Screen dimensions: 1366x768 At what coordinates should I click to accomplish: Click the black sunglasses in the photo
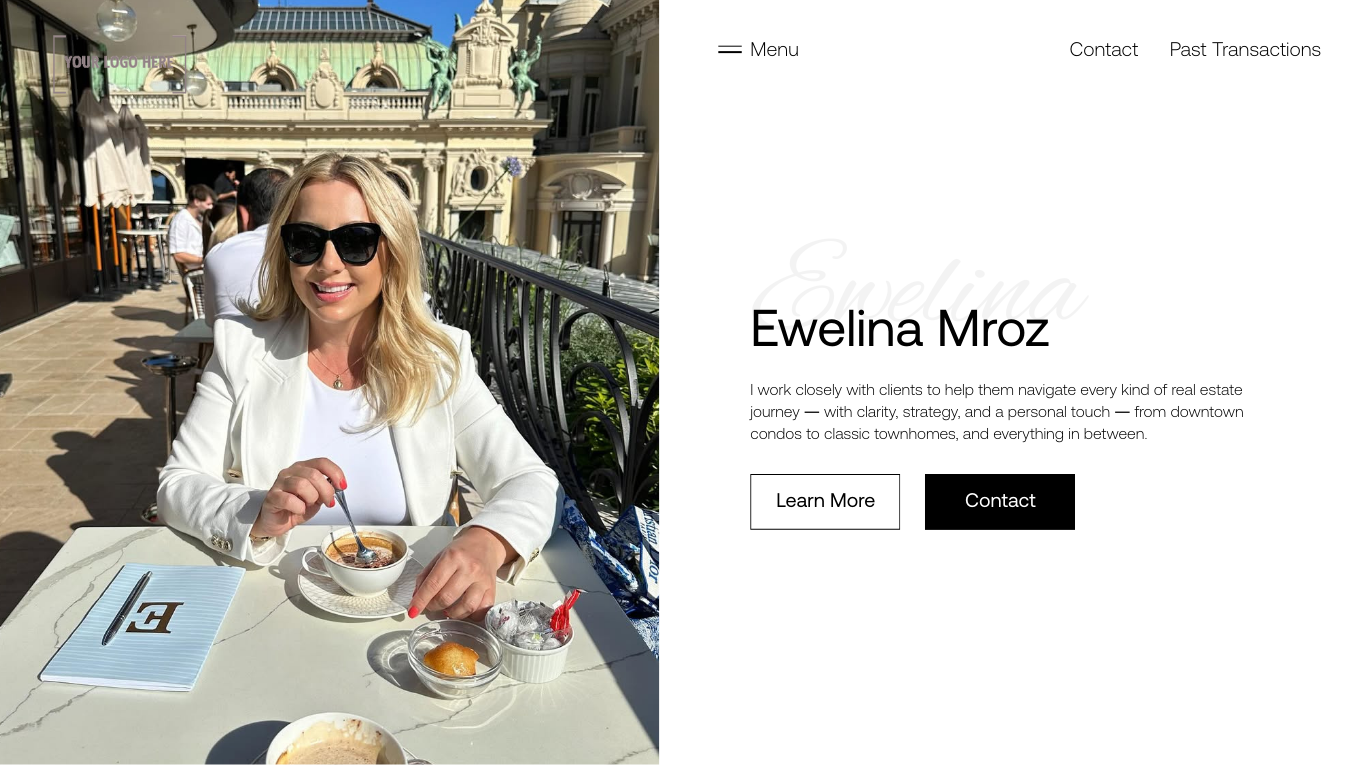point(331,243)
